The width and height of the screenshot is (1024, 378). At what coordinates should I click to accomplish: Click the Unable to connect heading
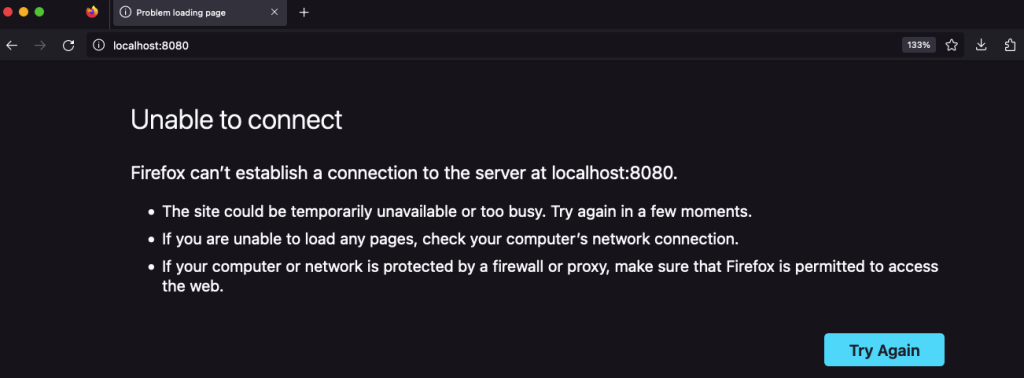click(236, 120)
